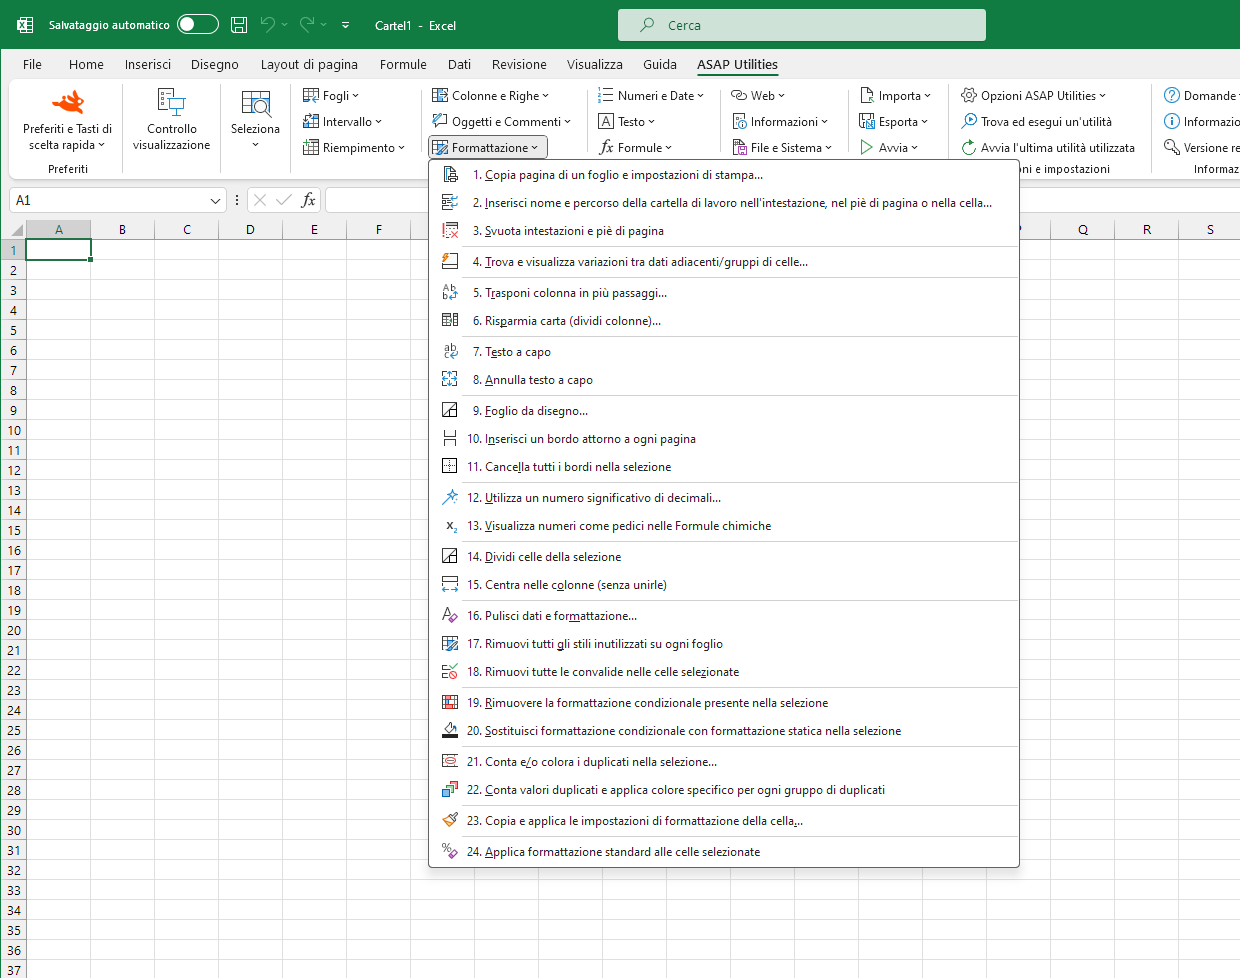Choose Conta valori duplicati e applica colore

[x=724, y=790]
